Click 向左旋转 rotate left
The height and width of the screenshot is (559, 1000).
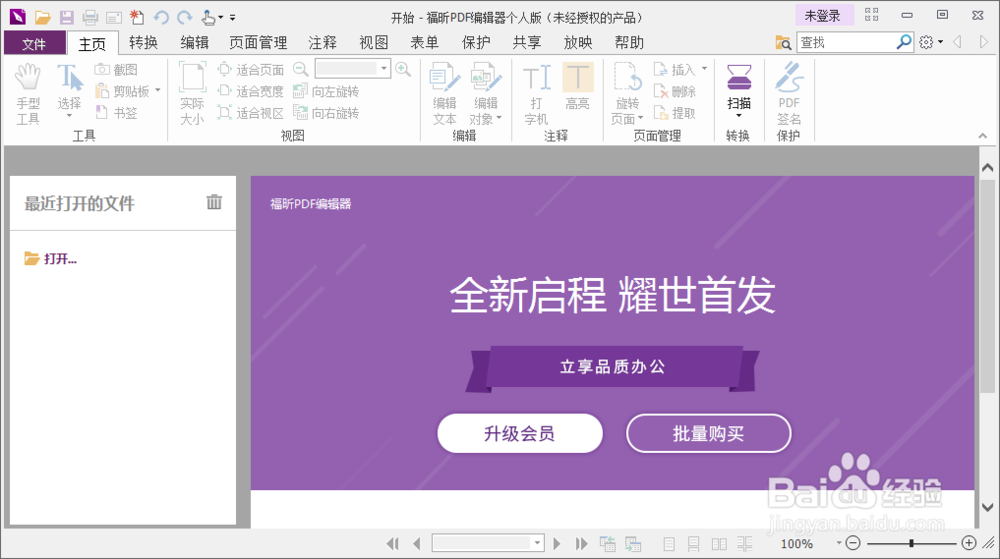[326, 91]
